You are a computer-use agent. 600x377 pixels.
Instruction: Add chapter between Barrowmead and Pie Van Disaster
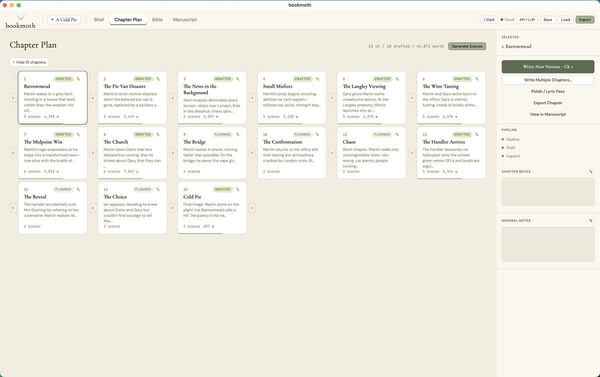pyautogui.click(x=93, y=98)
